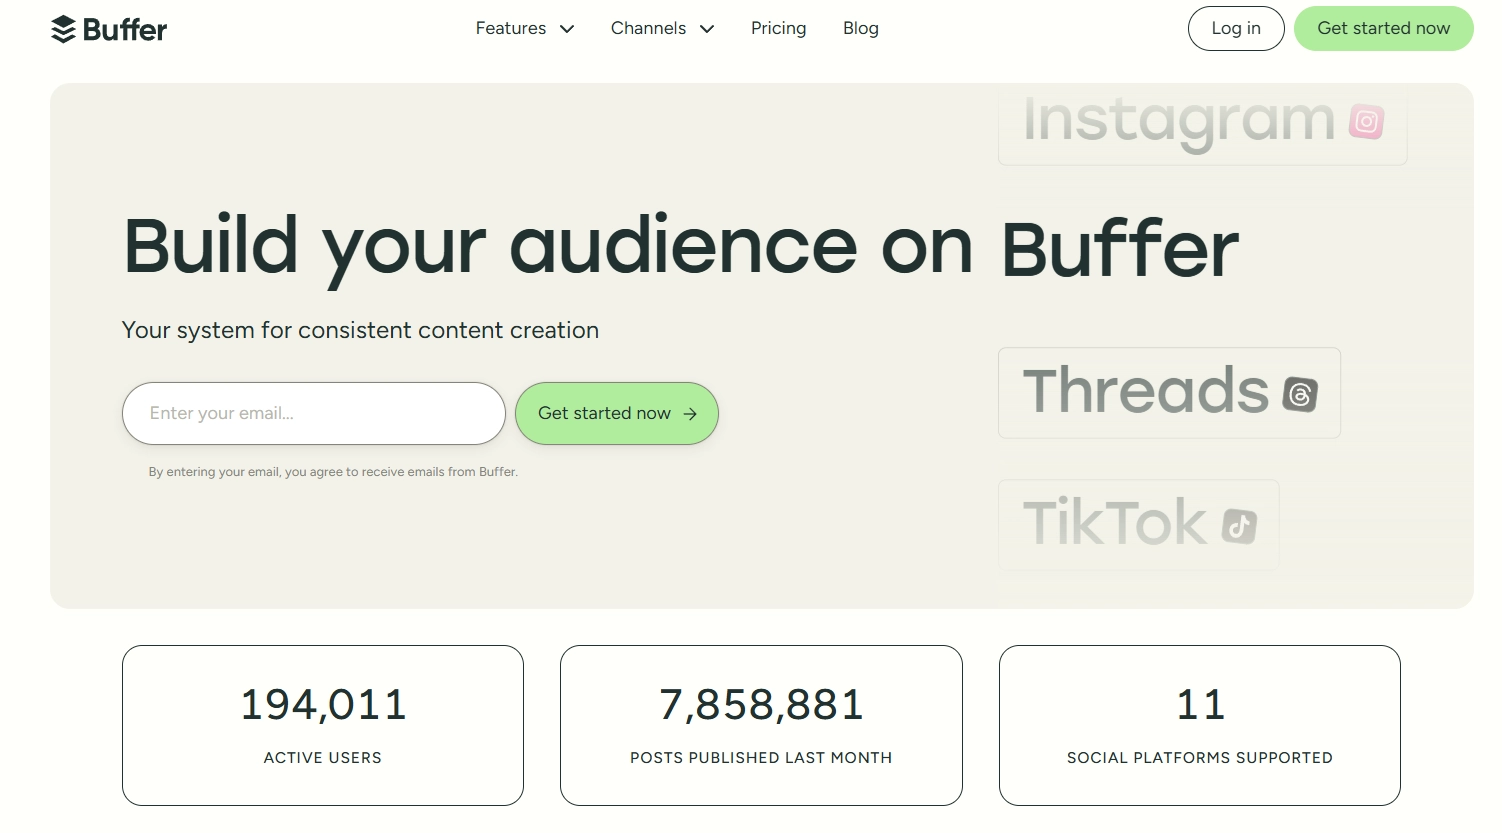This screenshot has height=833, width=1502.
Task: Visit the Blog link
Action: click(861, 28)
